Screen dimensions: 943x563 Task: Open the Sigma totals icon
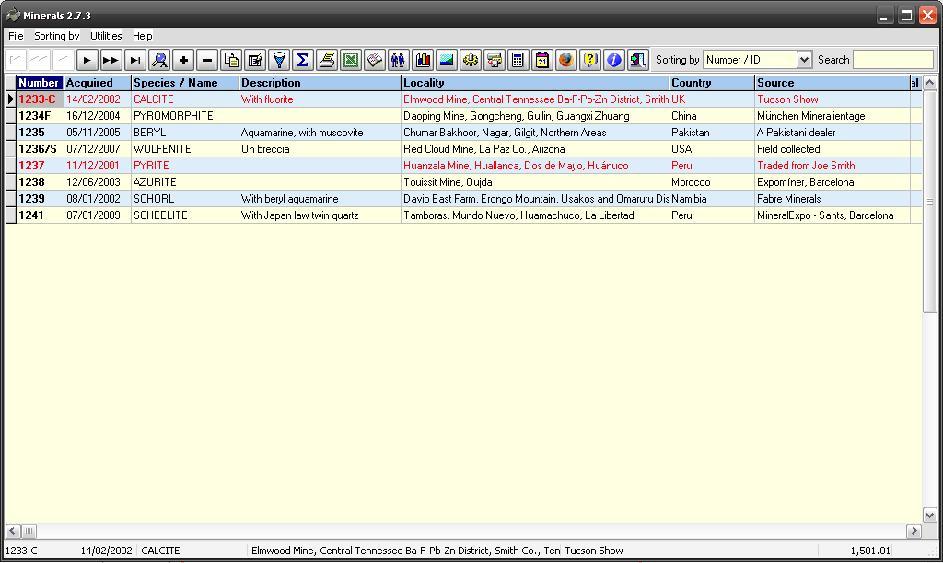coord(303,60)
